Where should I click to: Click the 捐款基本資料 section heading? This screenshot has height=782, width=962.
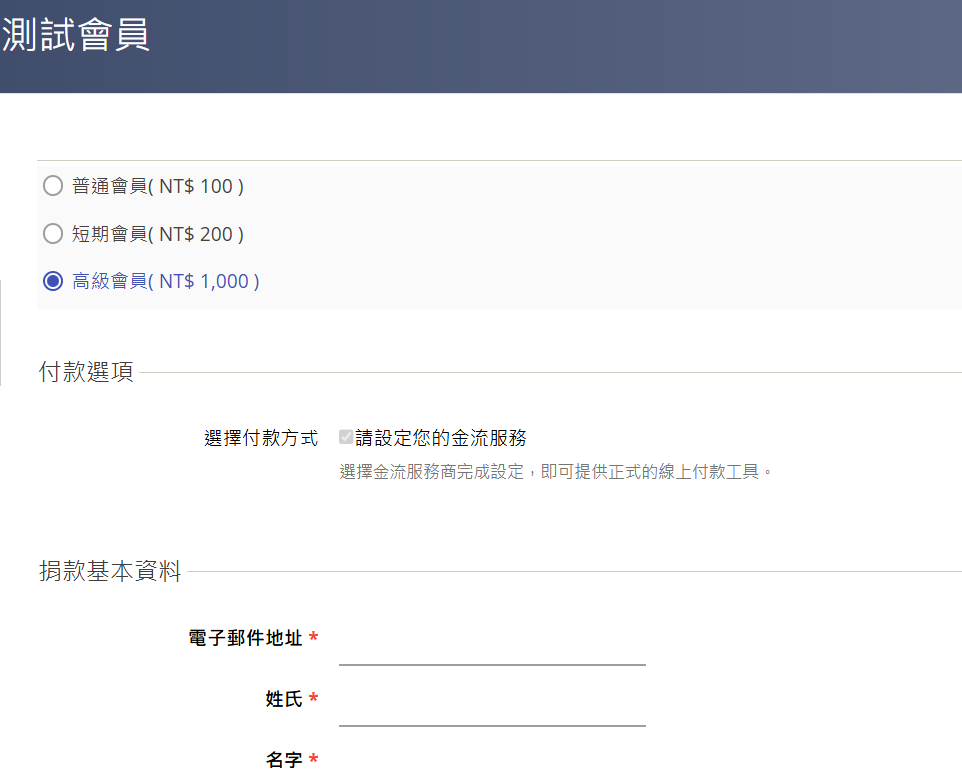click(110, 571)
